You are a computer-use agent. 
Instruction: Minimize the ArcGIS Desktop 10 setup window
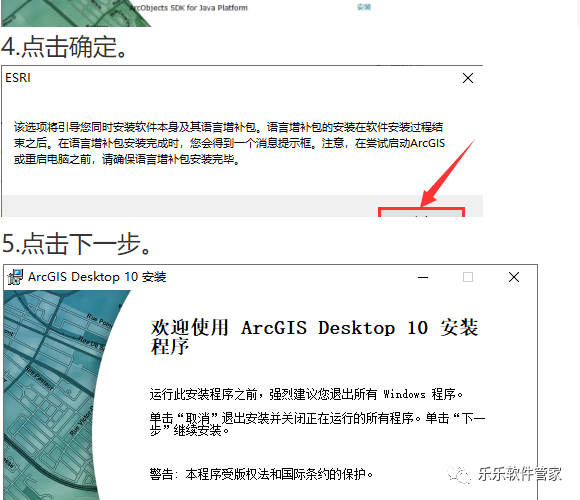point(423,277)
